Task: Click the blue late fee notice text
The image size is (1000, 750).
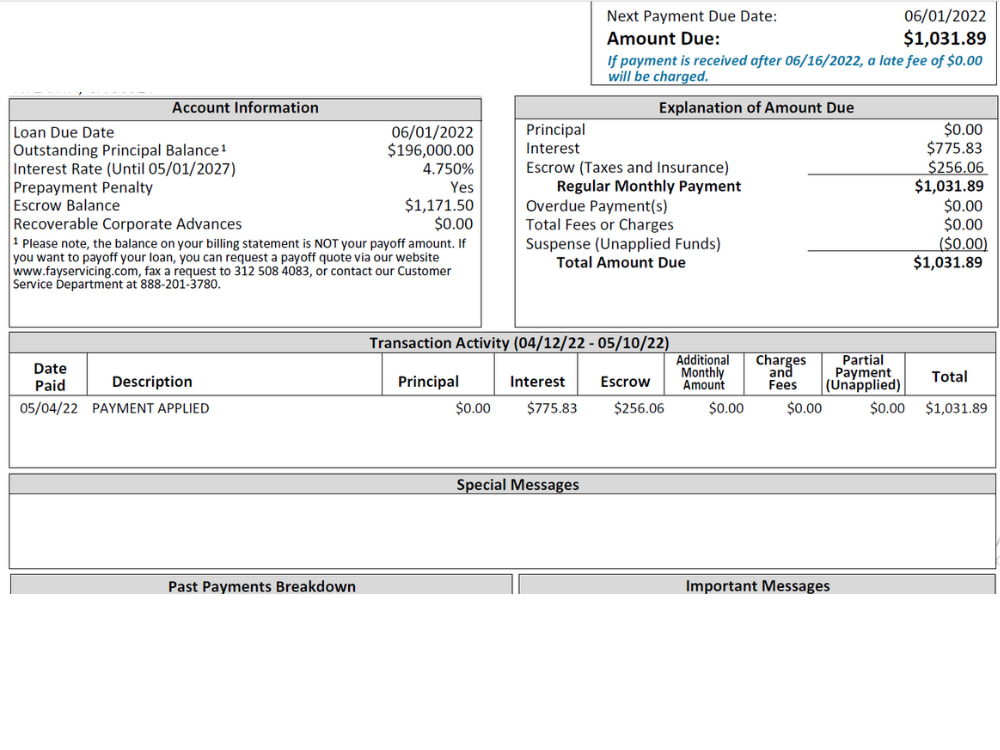Action: [795, 68]
